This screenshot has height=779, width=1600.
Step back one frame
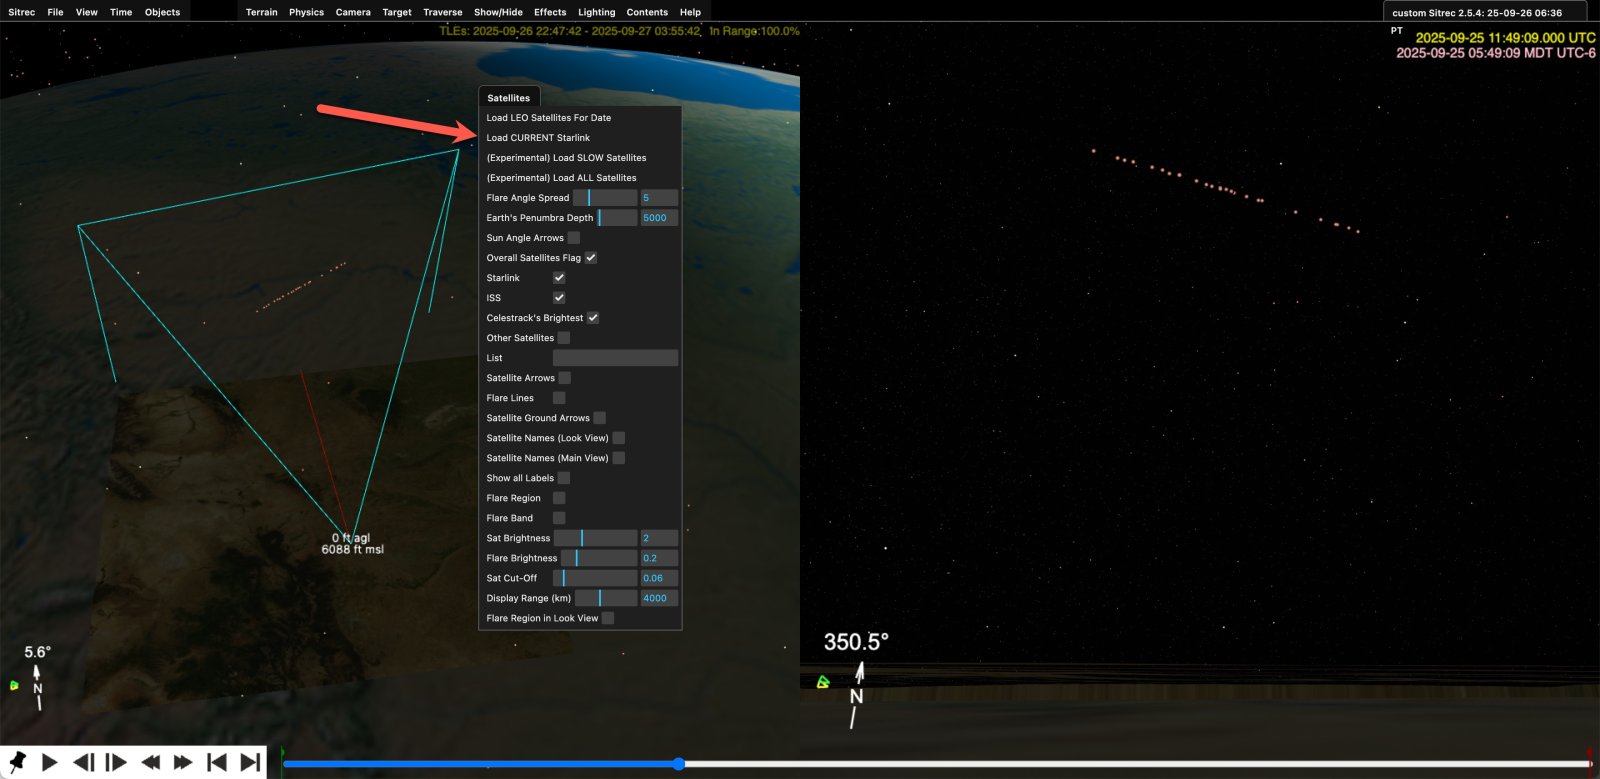coord(84,762)
